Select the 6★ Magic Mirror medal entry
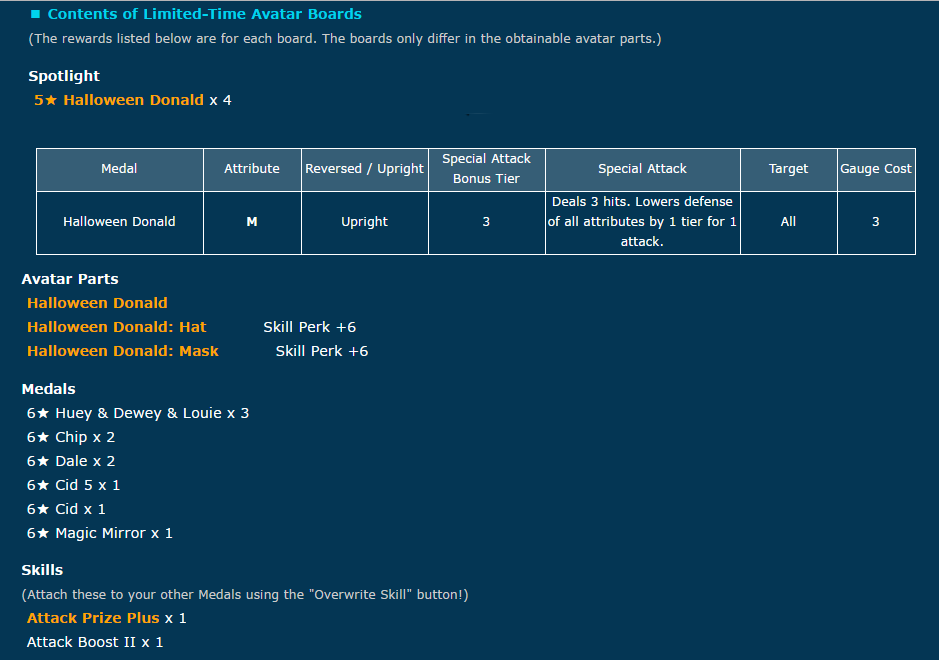The image size is (939, 660). [x=100, y=533]
